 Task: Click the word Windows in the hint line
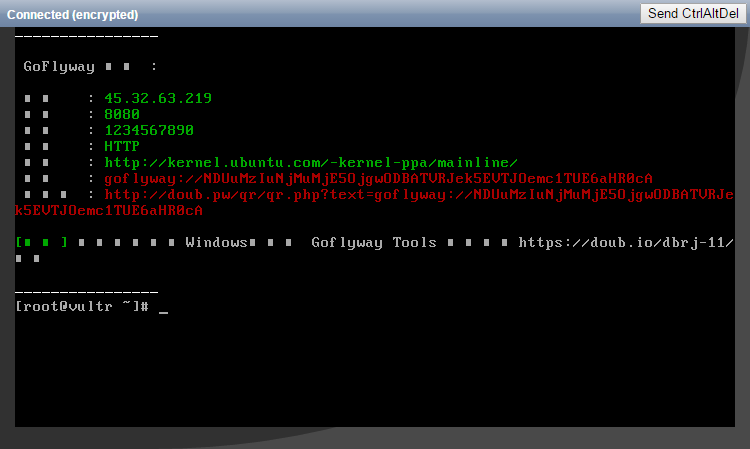(216, 242)
